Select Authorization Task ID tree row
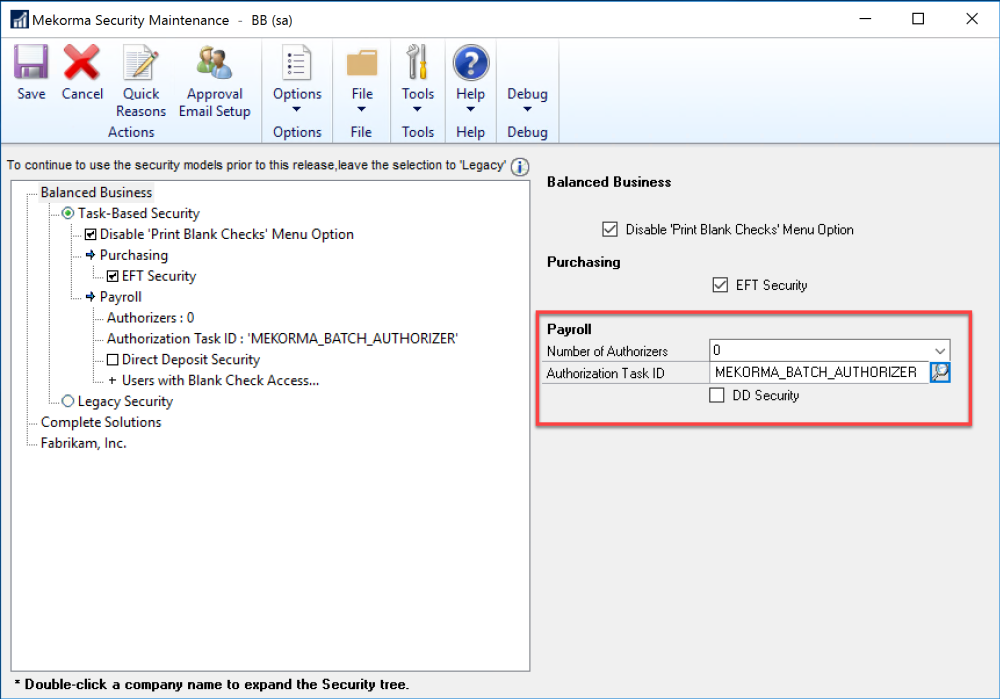This screenshot has height=699, width=1000. (x=282, y=339)
